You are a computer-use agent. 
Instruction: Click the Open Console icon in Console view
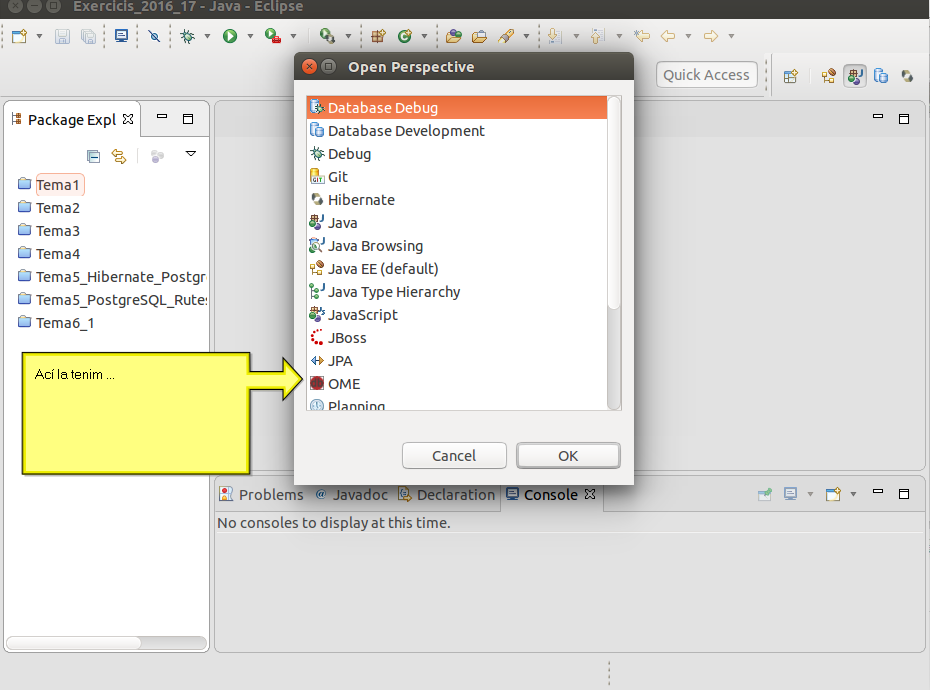[833, 494]
